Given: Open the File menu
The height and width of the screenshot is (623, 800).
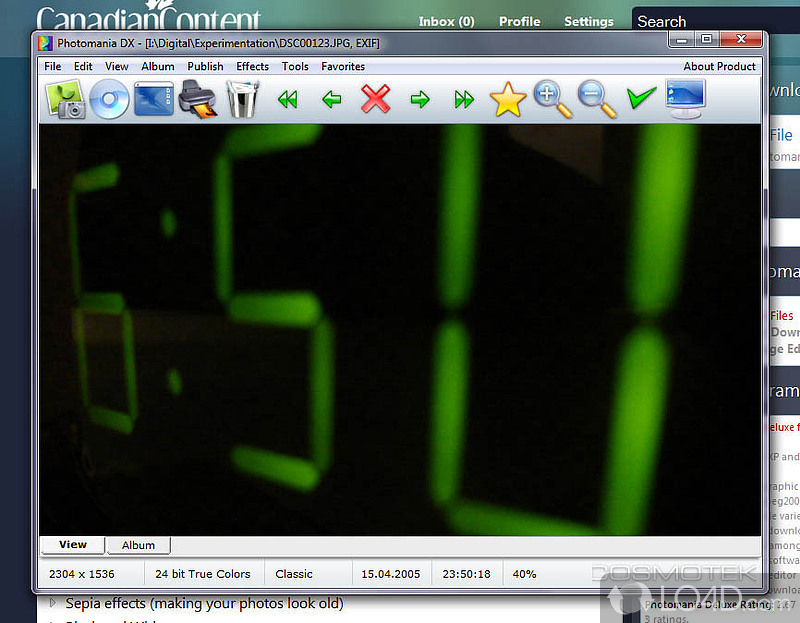Looking at the screenshot, I should (53, 66).
